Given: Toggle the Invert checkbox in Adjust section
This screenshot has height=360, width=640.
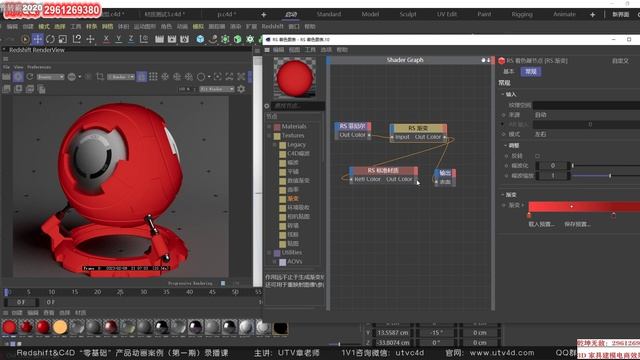Looking at the screenshot, I should (537, 156).
